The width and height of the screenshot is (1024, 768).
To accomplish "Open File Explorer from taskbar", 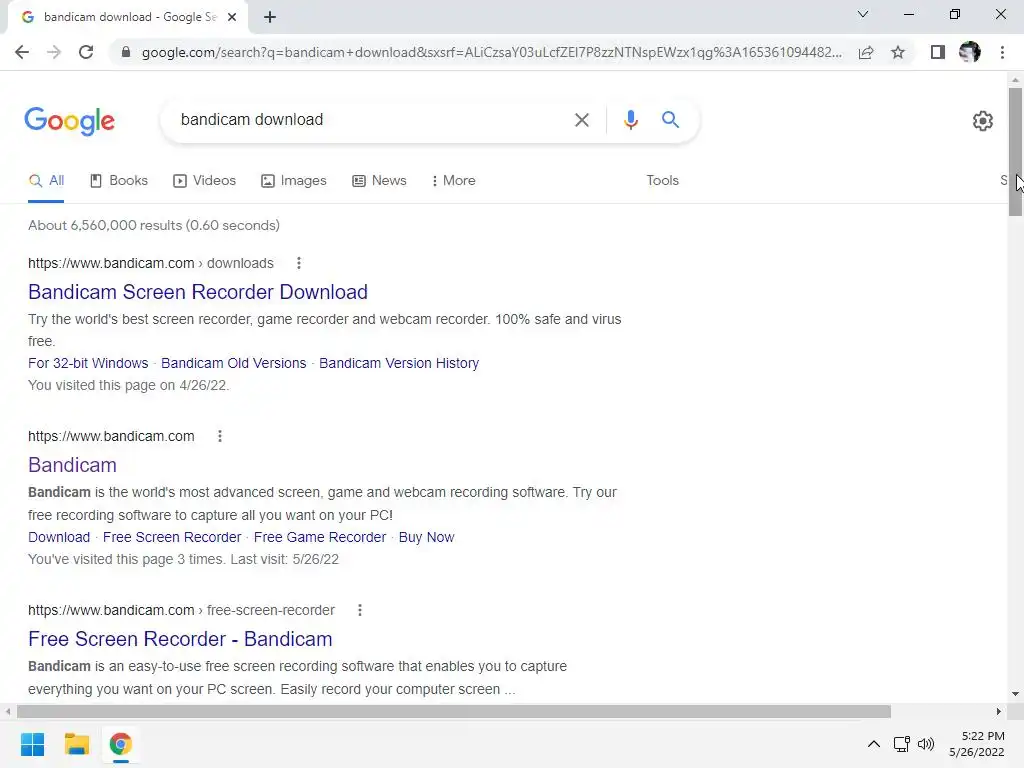I will coord(76,744).
